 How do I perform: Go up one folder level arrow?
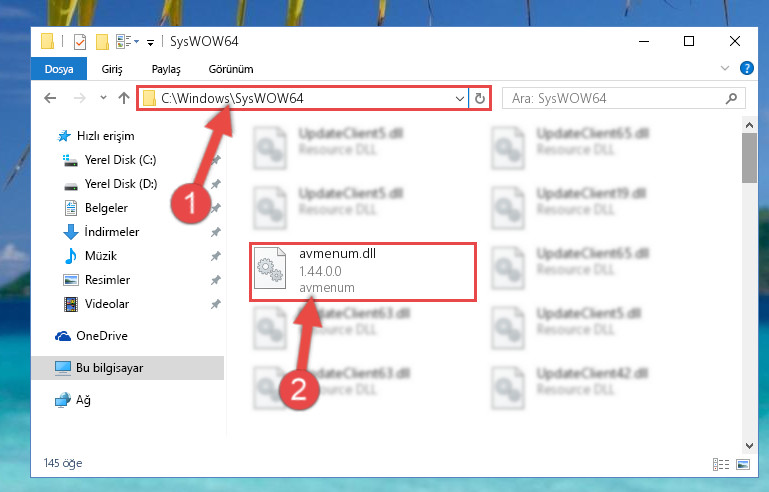coord(124,98)
